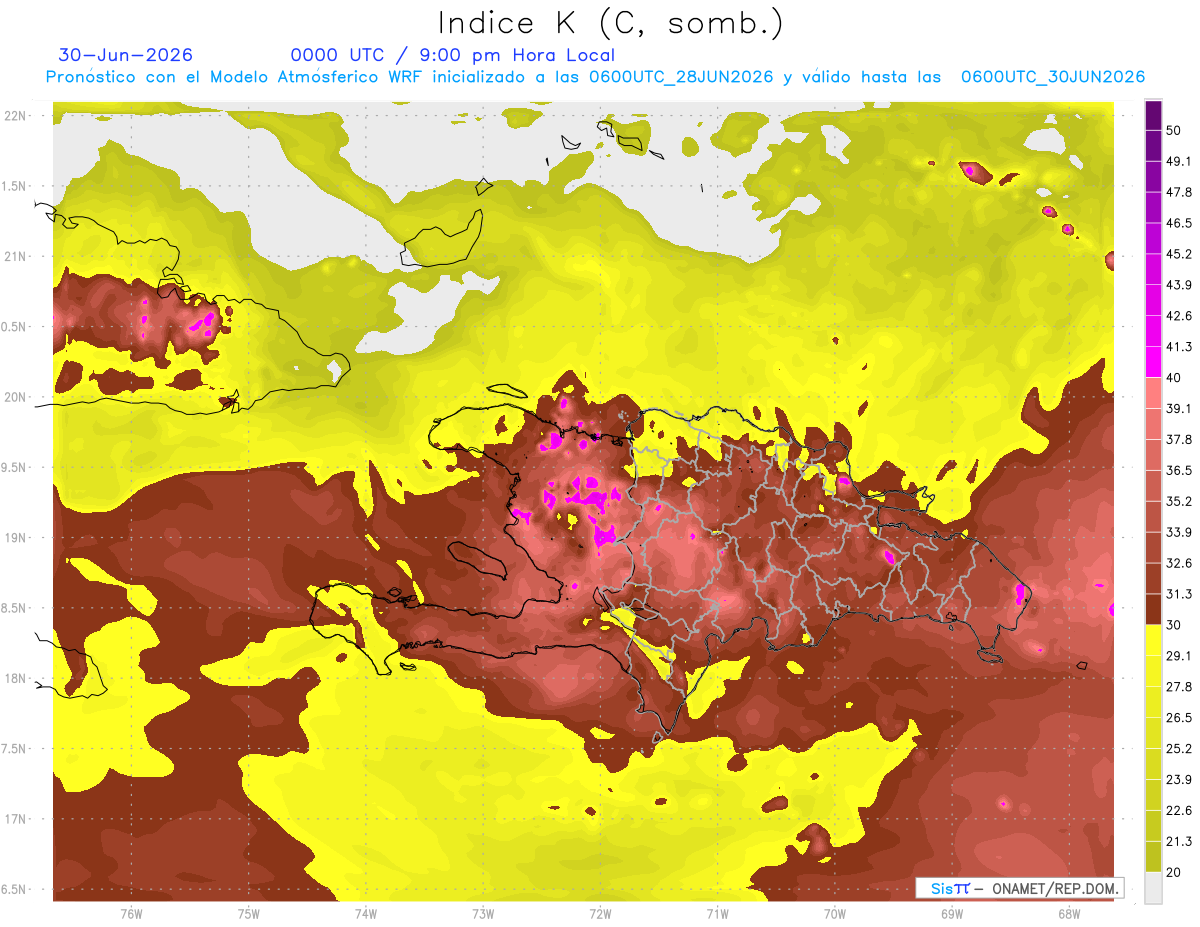Viewport: 1200px width, 927px height.
Task: Click the color scale value '41.3'
Action: coord(1179,347)
